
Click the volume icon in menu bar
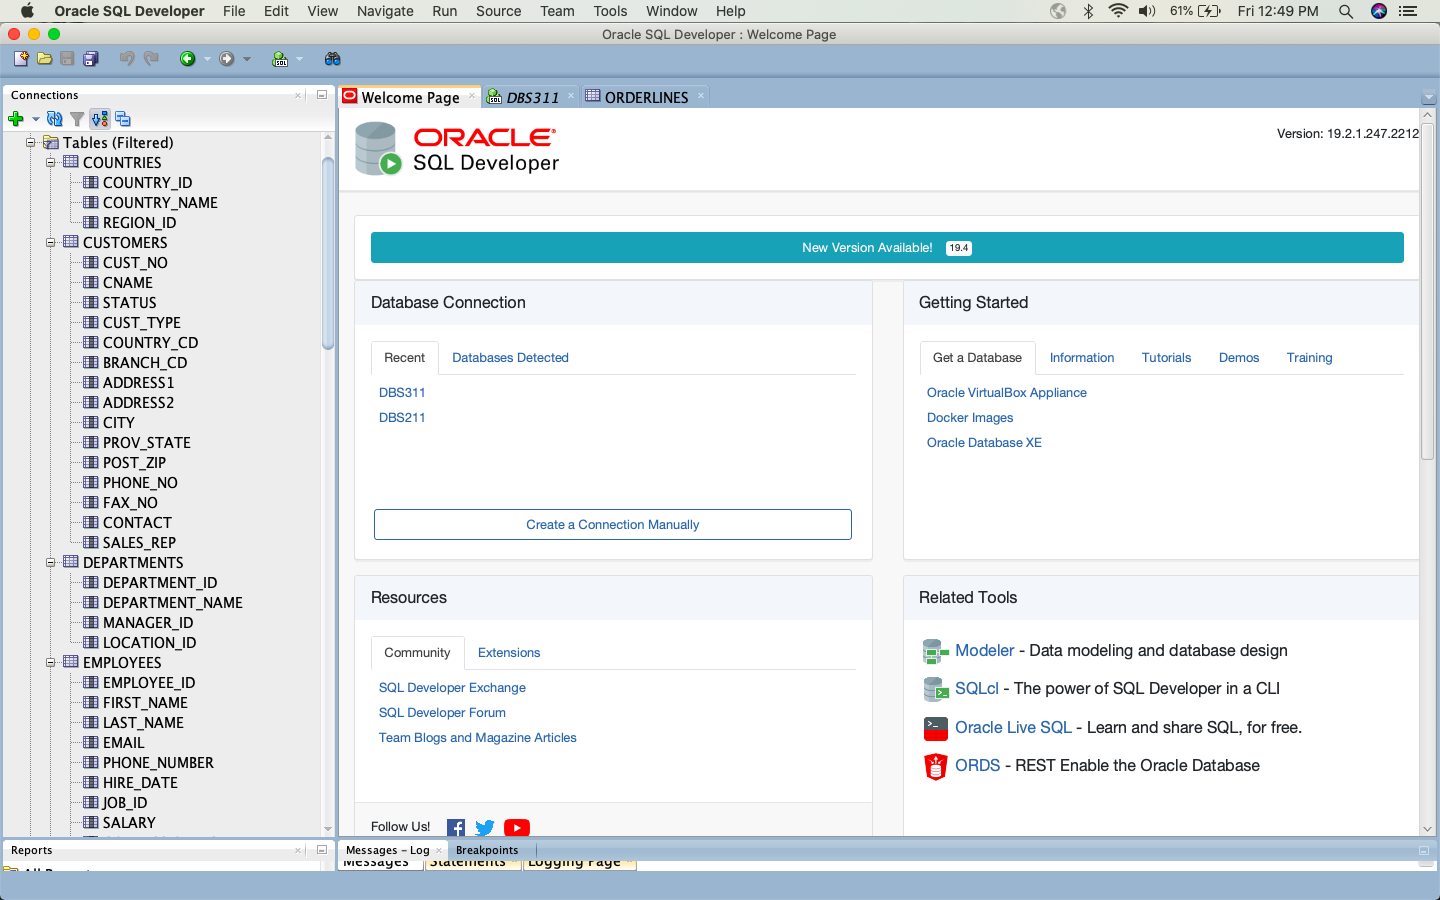point(1147,11)
